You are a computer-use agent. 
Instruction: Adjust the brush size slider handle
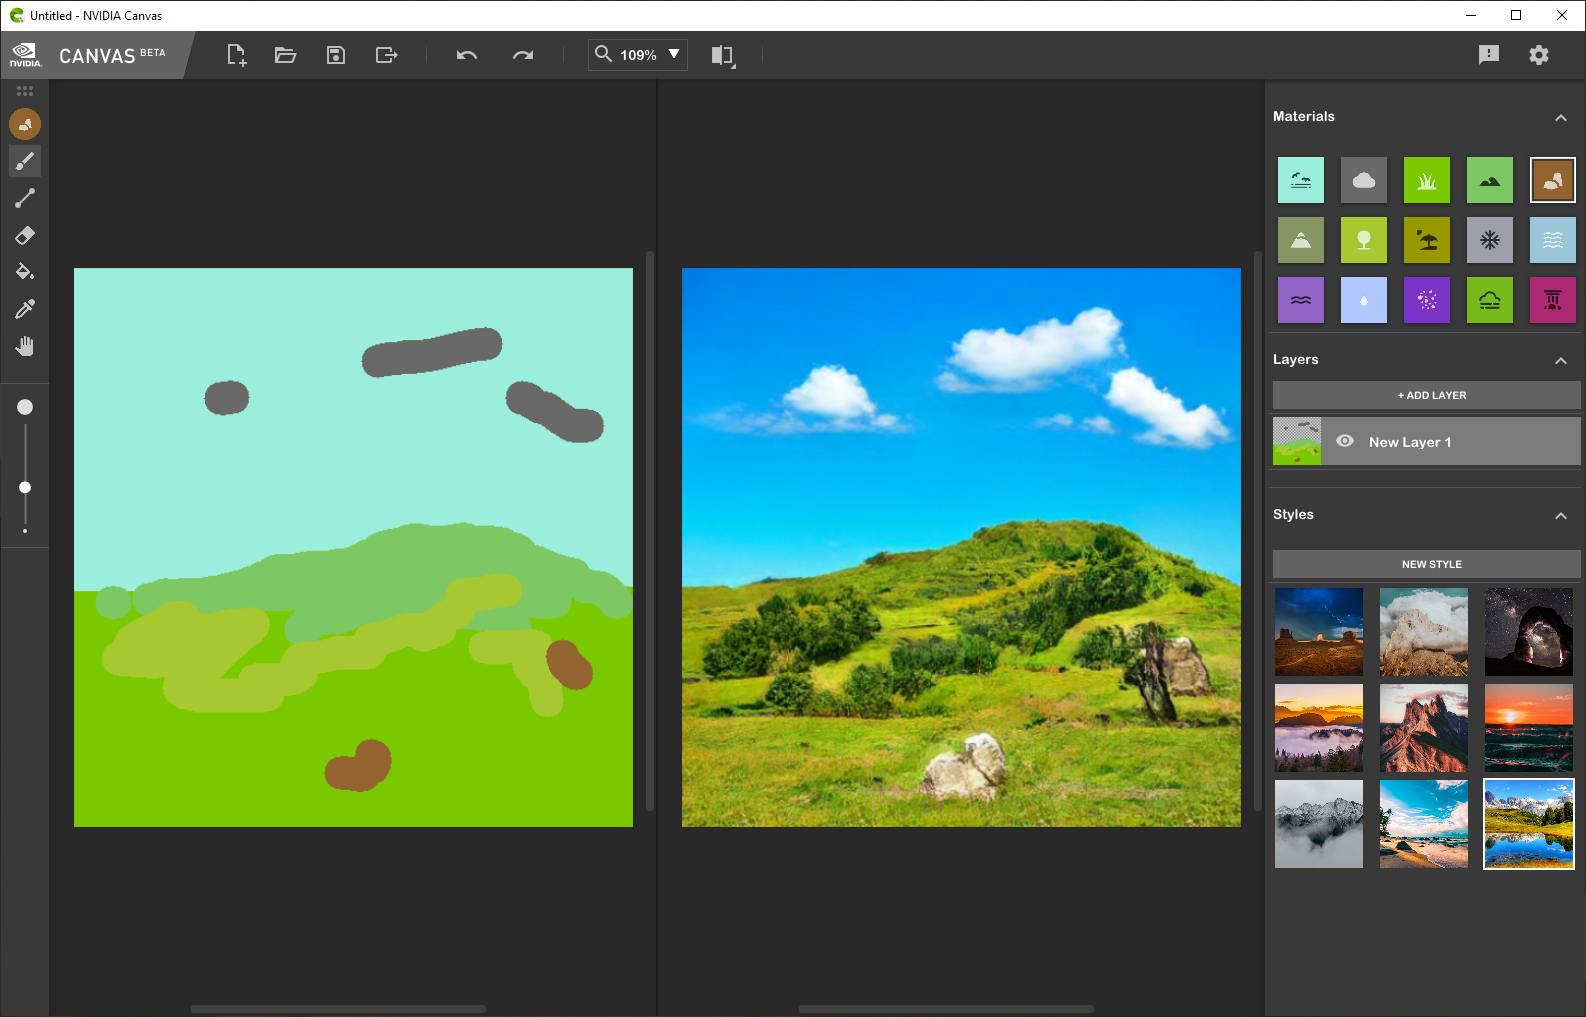point(25,487)
